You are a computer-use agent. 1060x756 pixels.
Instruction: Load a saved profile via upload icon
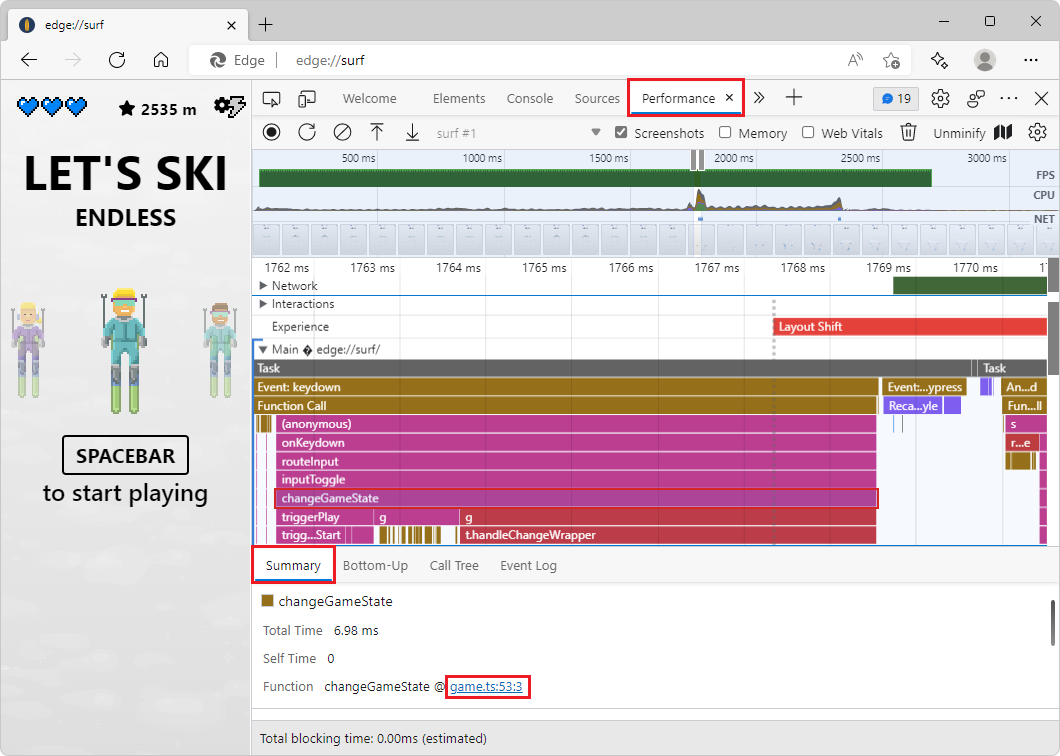tap(377, 132)
